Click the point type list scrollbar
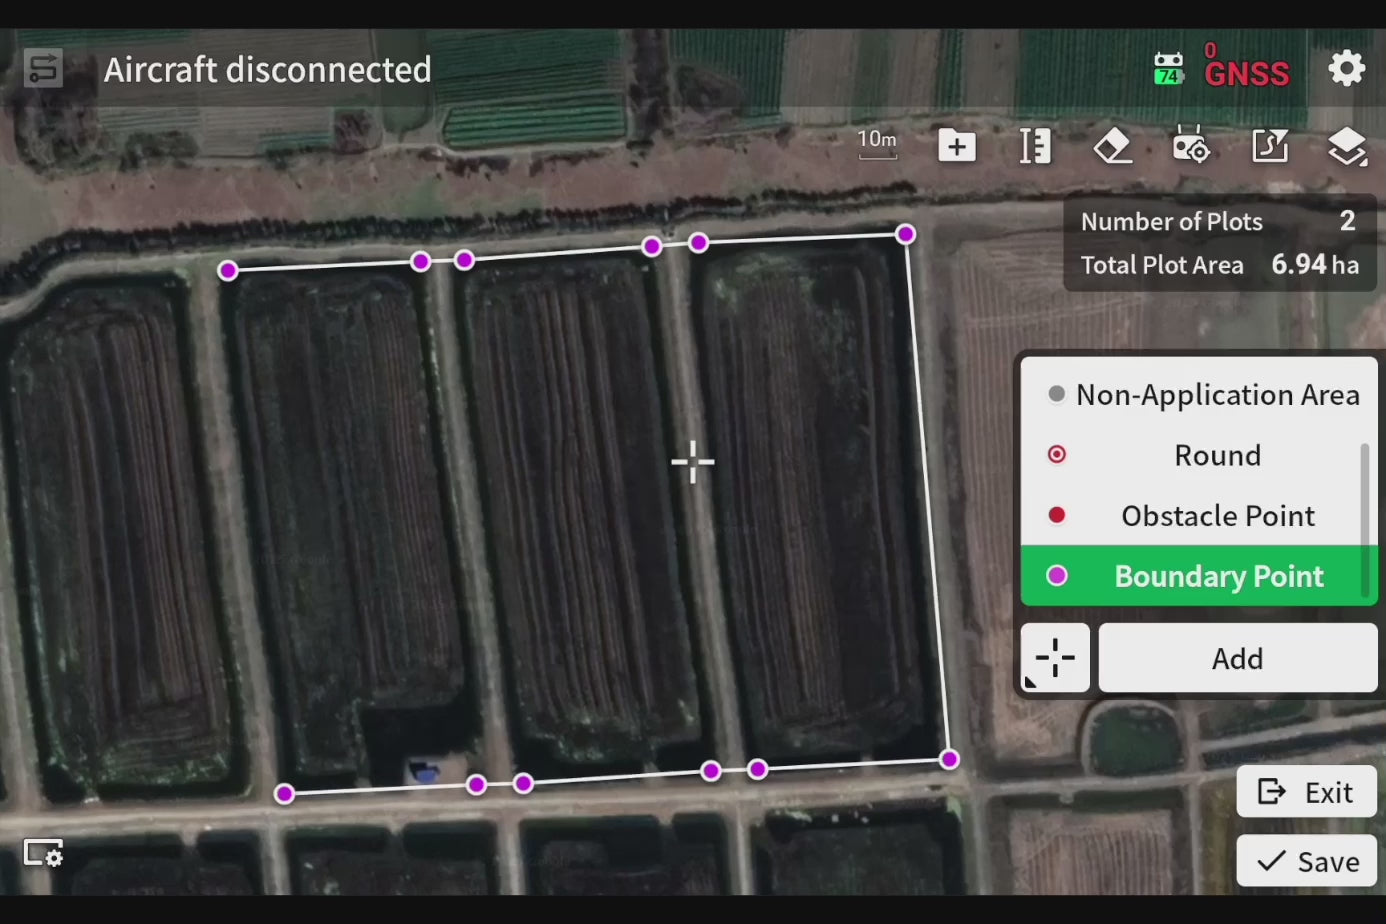This screenshot has height=924, width=1386. click(x=1364, y=520)
